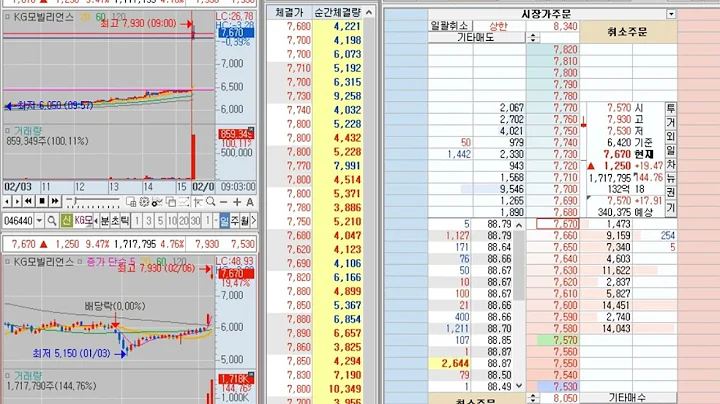This screenshot has height=404, width=720.
Task: Click the top 취소주문 button
Action: click(x=628, y=32)
